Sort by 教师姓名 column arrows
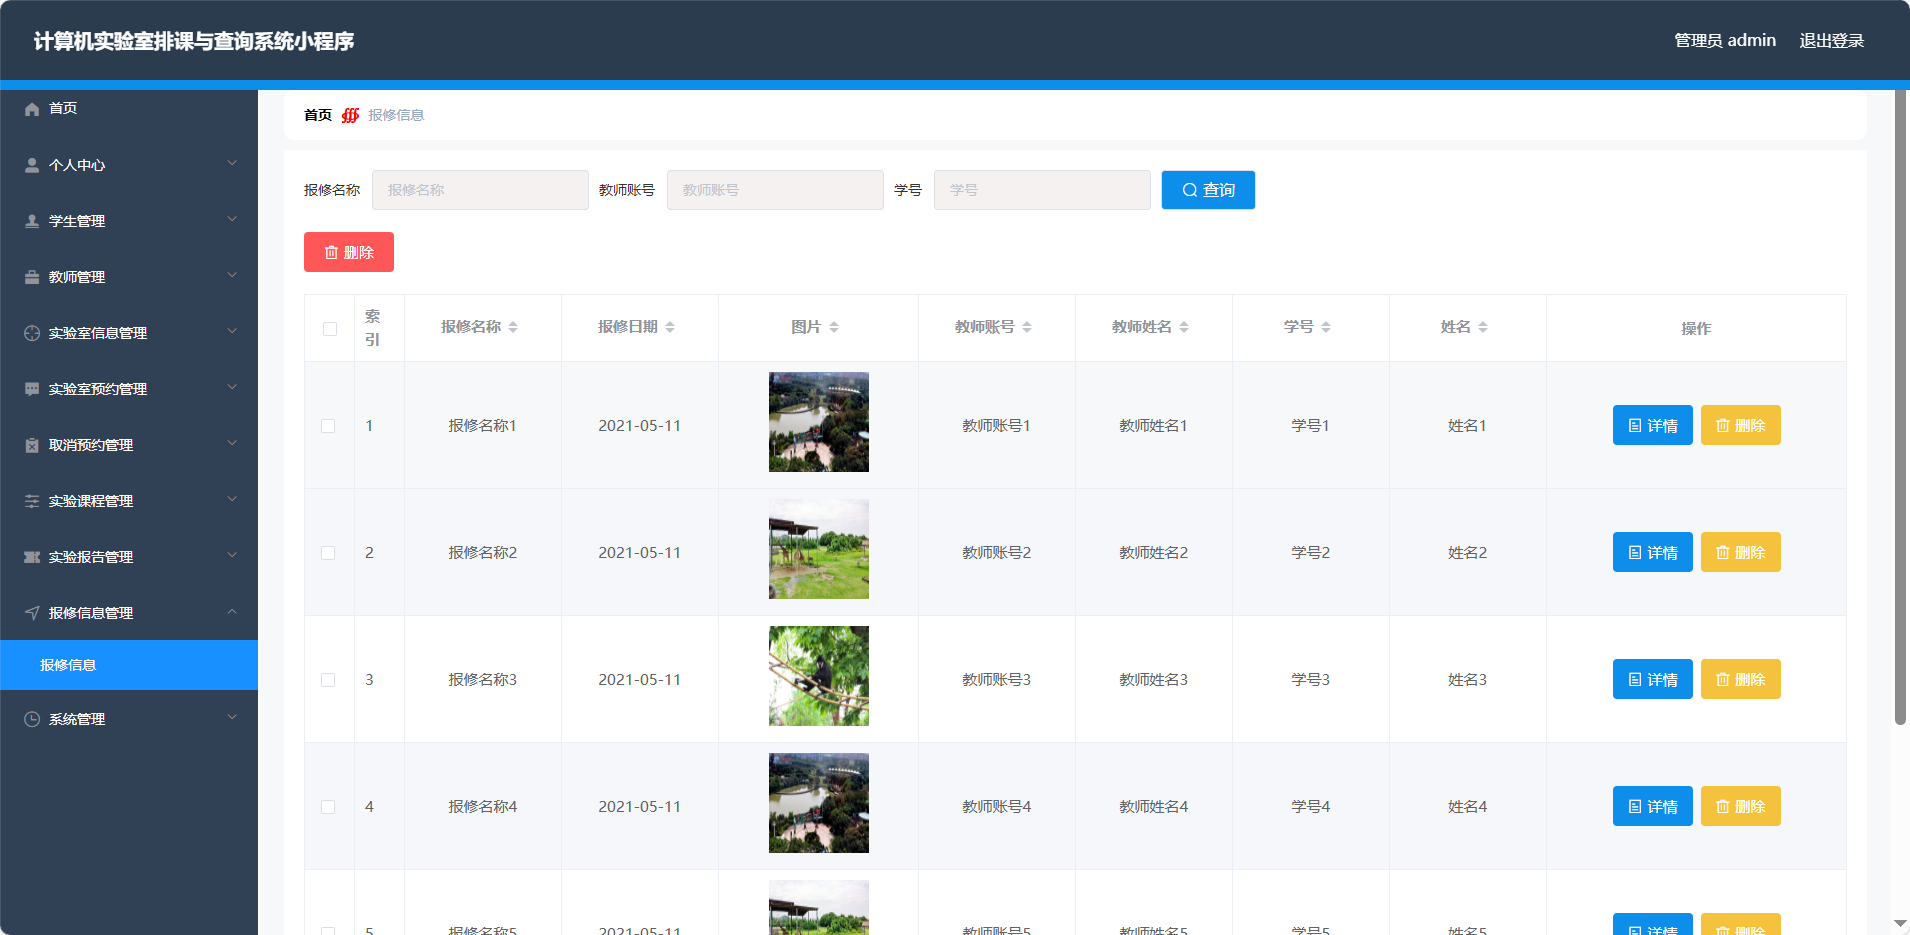Image resolution: width=1910 pixels, height=935 pixels. tap(1184, 327)
